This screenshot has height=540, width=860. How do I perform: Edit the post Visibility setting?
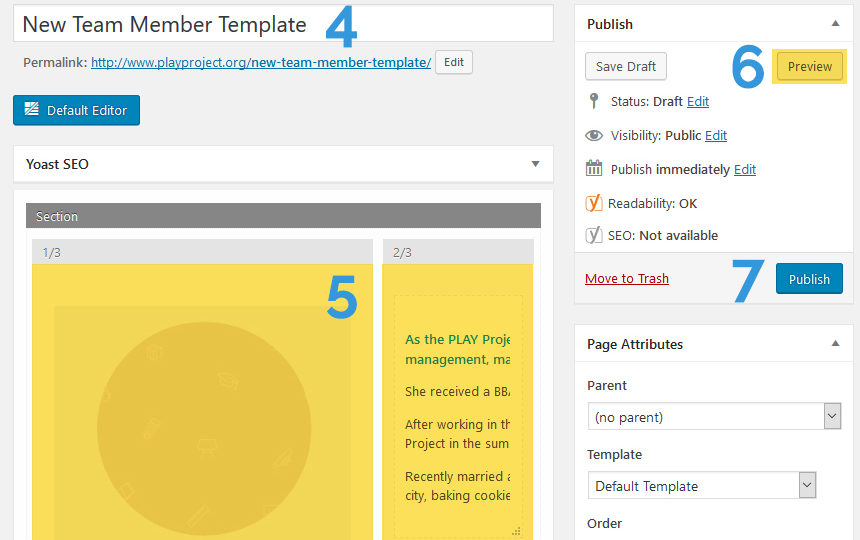click(716, 135)
